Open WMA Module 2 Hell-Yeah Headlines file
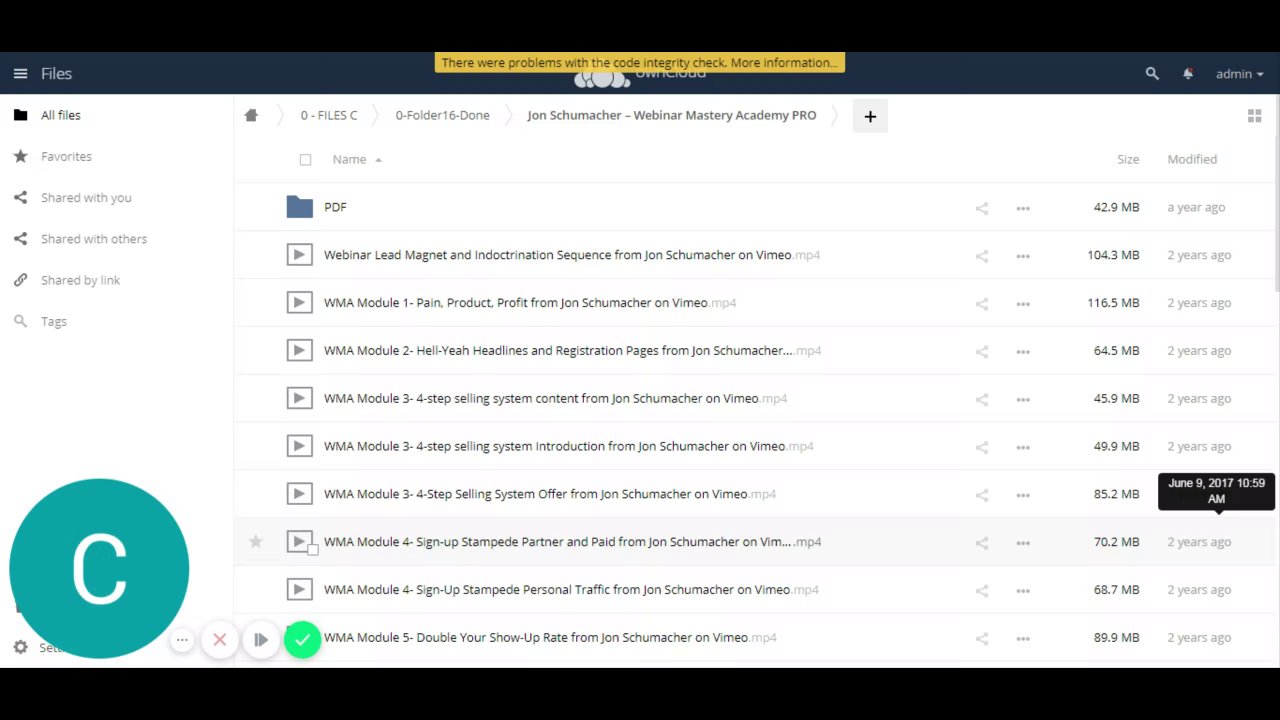 point(572,351)
